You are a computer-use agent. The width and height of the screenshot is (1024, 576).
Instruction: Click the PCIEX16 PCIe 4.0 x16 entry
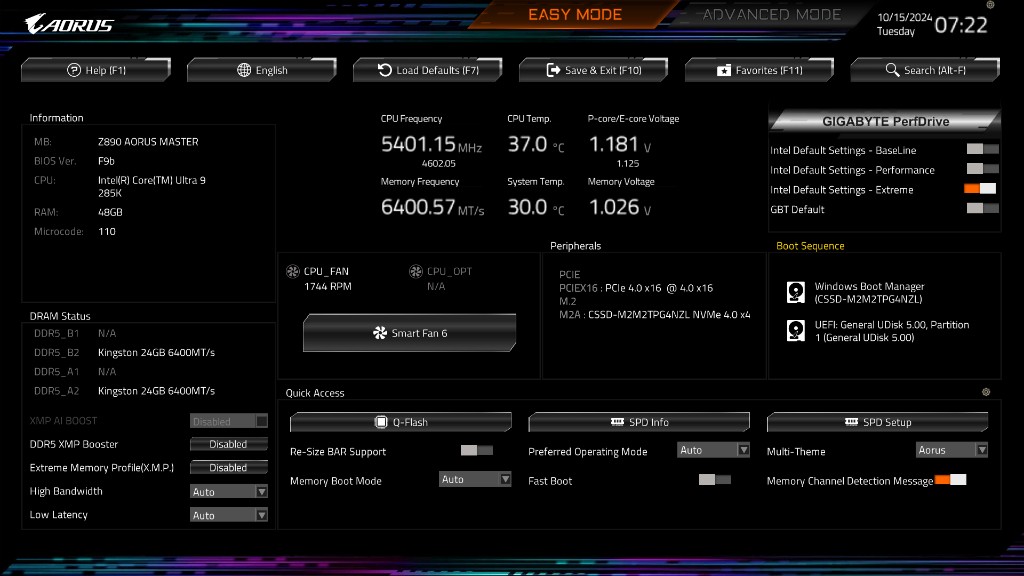pos(635,288)
